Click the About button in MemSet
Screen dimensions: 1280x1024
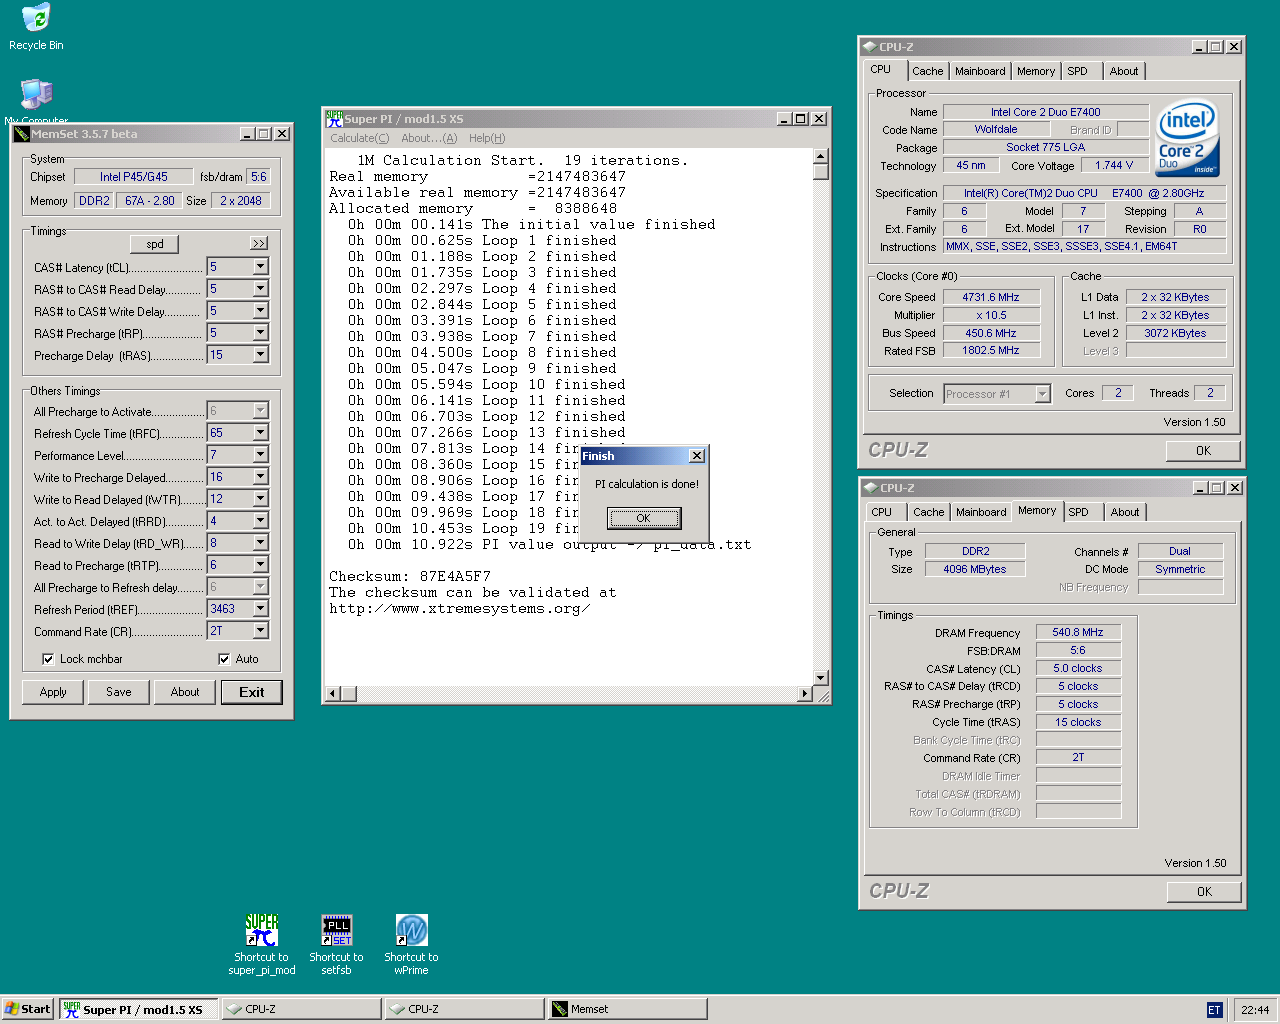185,692
